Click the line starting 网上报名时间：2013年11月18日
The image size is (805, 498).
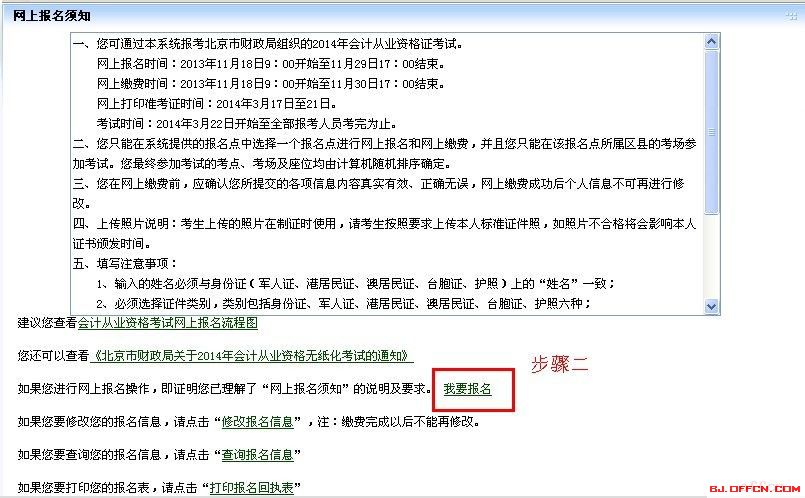click(271, 64)
